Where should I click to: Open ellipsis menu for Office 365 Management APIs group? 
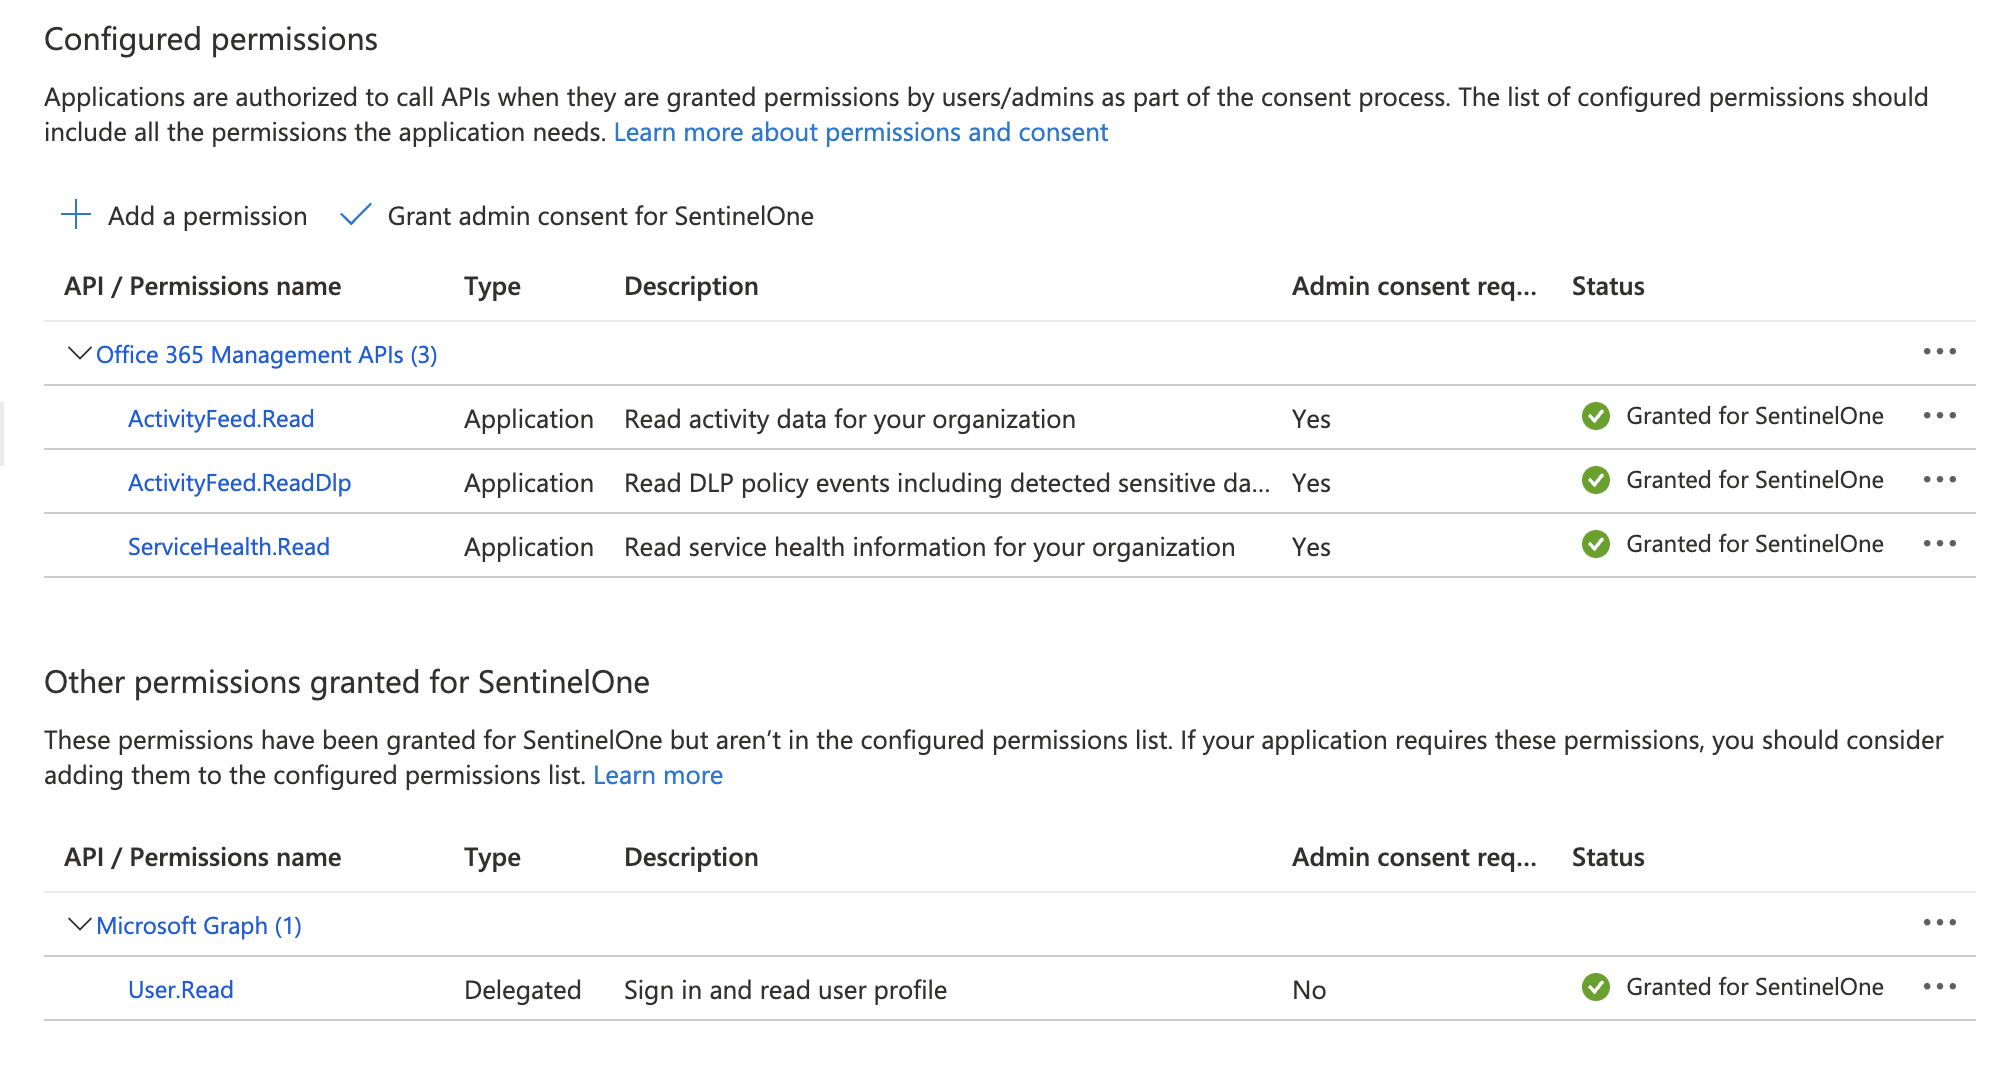1939,352
